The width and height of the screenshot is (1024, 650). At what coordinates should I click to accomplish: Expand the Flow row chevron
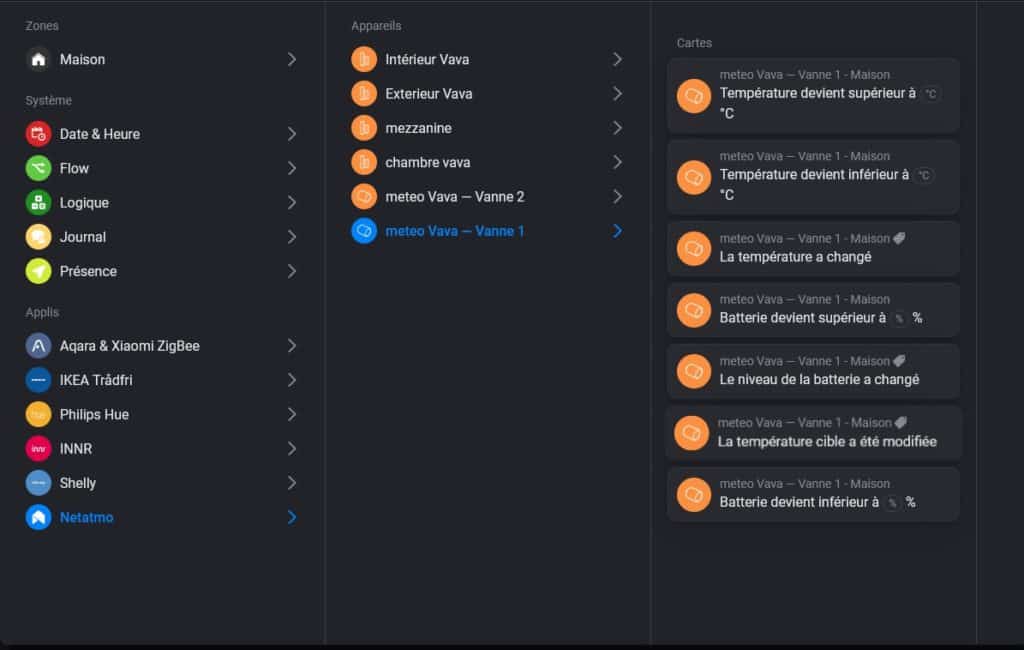[292, 169]
